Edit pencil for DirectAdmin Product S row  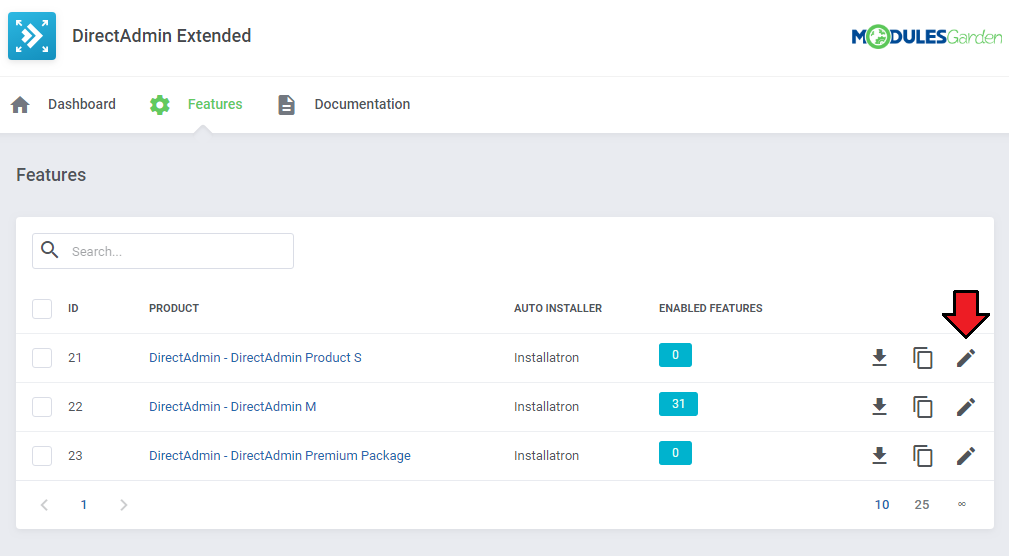(x=966, y=358)
